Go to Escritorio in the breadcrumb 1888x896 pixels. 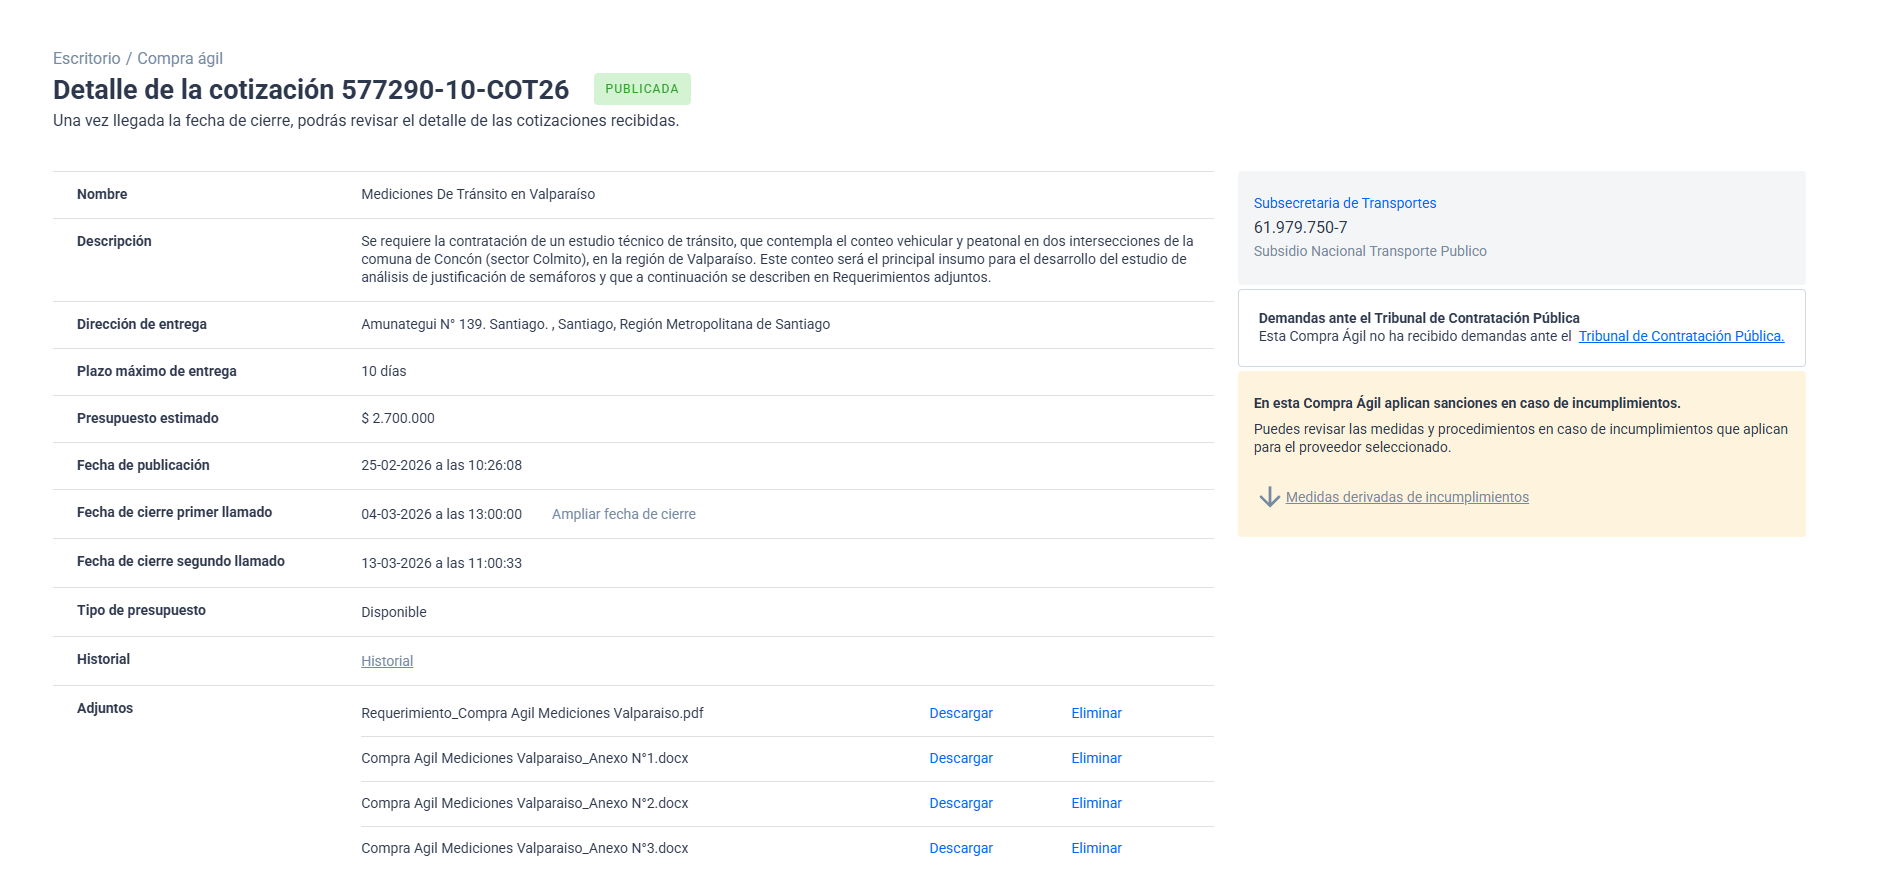click(x=86, y=59)
